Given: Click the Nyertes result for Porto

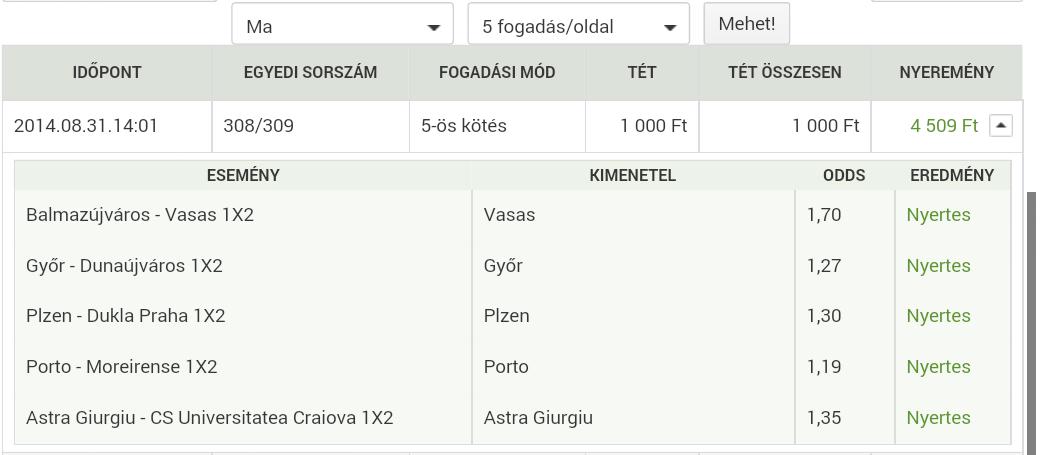Looking at the screenshot, I should tap(938, 367).
